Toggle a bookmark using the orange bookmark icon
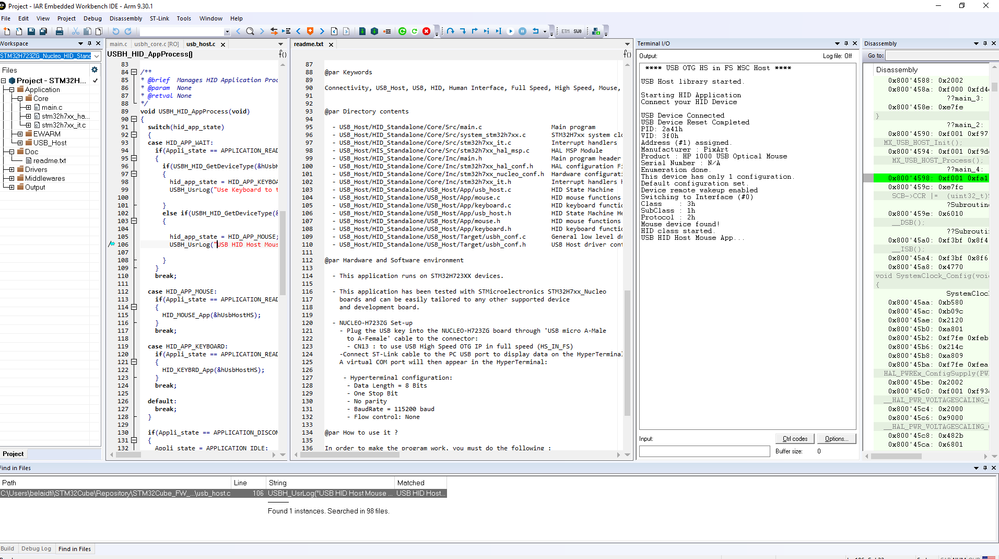 point(310,31)
